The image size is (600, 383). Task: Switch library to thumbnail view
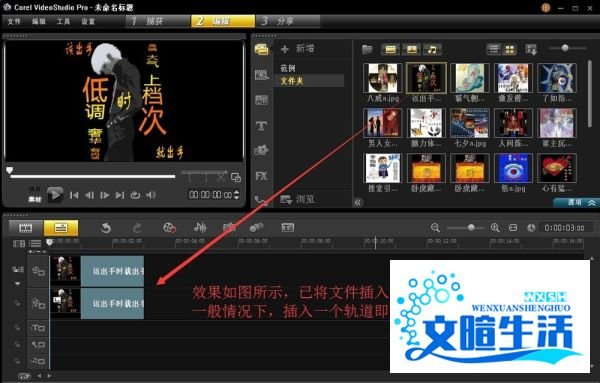coord(510,49)
